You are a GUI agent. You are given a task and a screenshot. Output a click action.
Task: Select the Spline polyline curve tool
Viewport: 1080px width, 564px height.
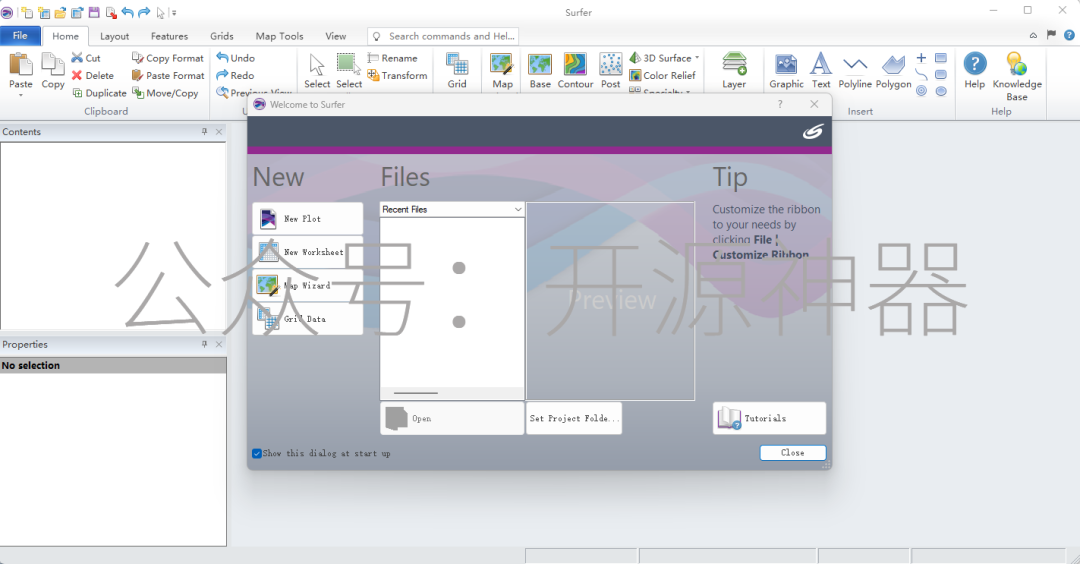(x=922, y=74)
